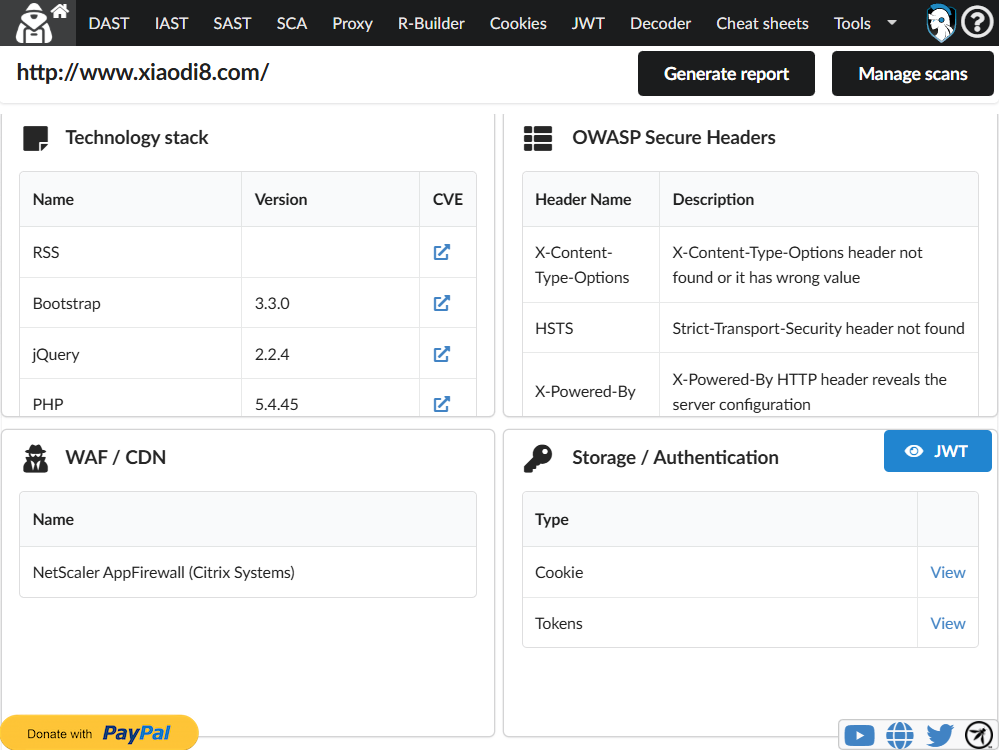Open the help question mark icon
Screen dimensions: 999x750
click(x=977, y=23)
